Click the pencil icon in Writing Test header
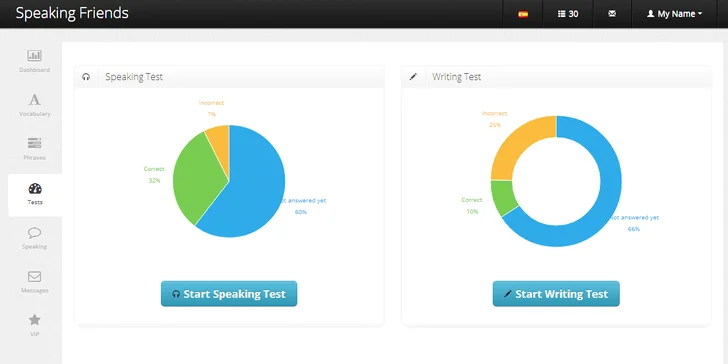This screenshot has height=364, width=728. point(413,77)
